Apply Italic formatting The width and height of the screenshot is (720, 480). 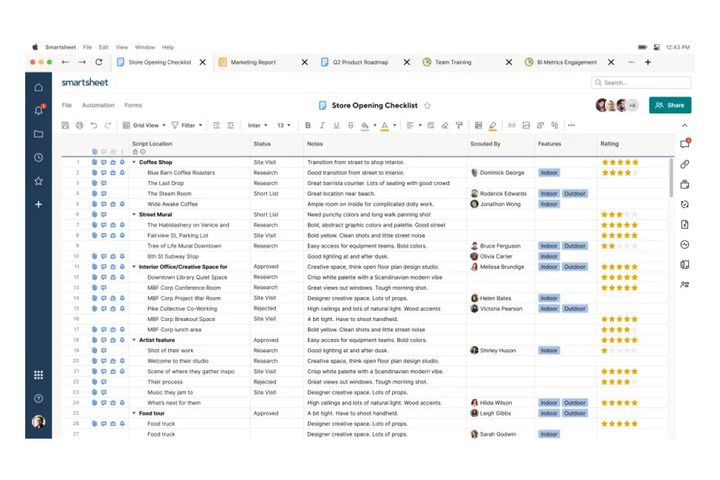coord(322,125)
